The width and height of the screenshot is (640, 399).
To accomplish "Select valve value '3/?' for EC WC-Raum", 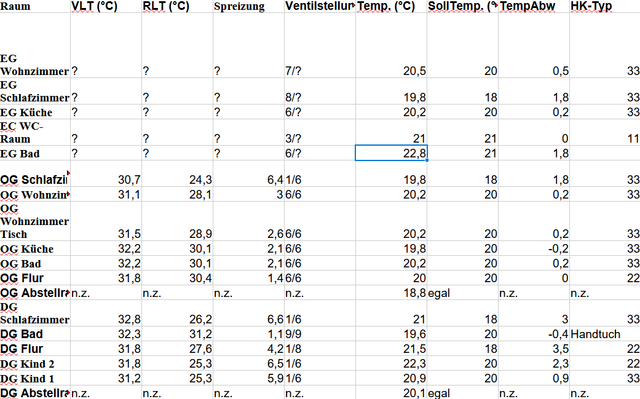I will (320, 133).
